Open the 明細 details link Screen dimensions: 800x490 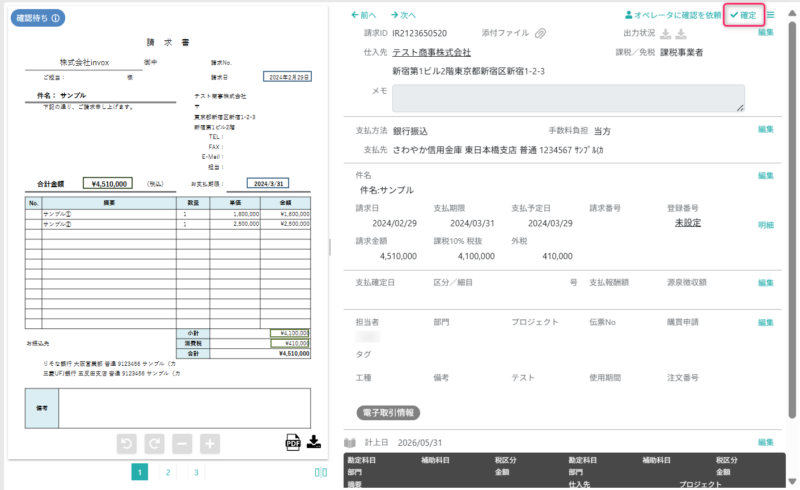pyautogui.click(x=766, y=225)
